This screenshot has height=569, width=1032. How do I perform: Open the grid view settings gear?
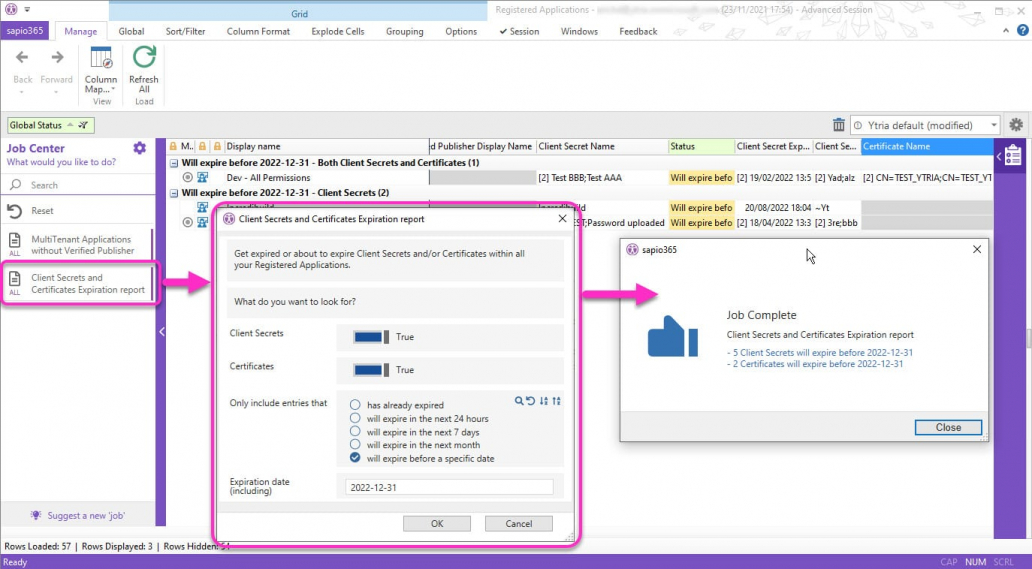tap(1016, 124)
